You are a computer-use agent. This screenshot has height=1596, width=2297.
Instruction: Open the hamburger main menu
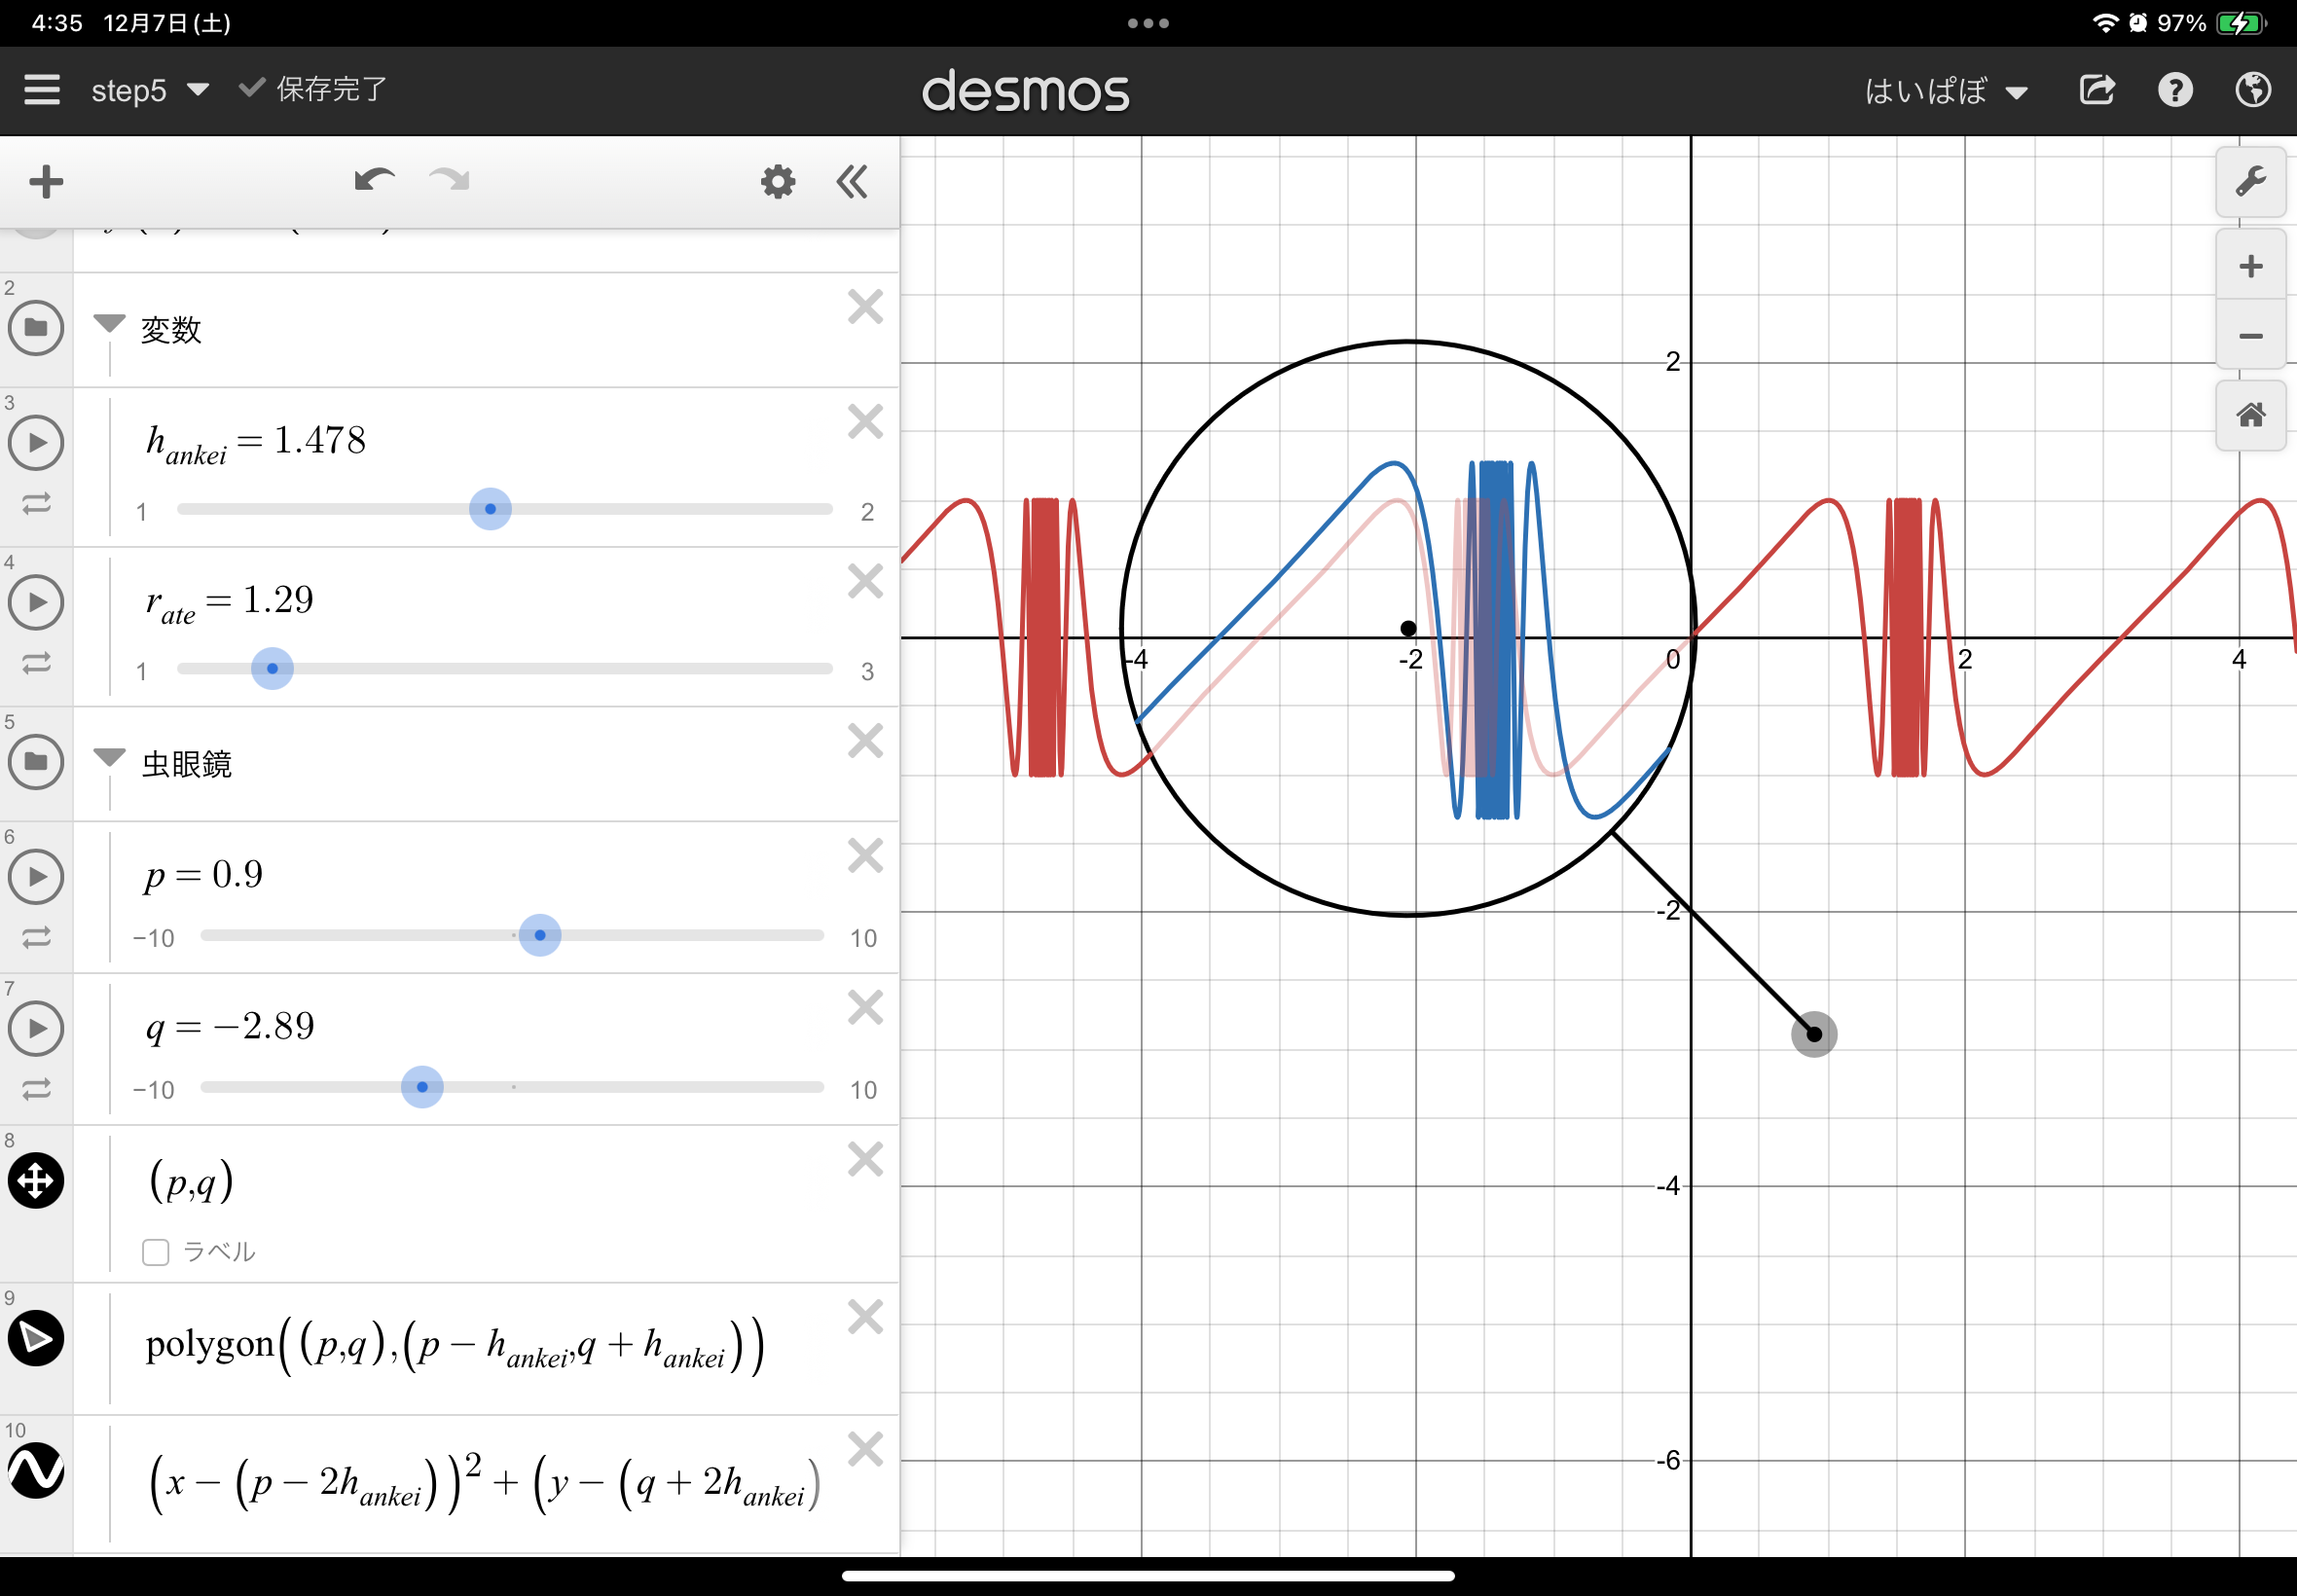(42, 90)
